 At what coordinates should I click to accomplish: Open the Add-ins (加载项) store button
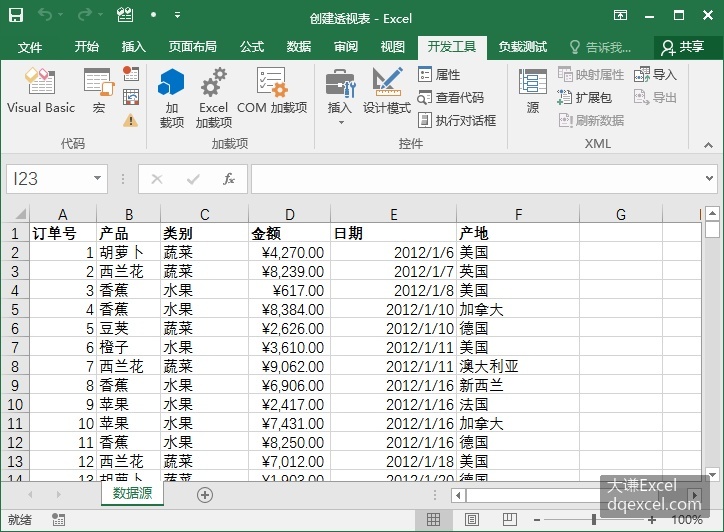171,97
